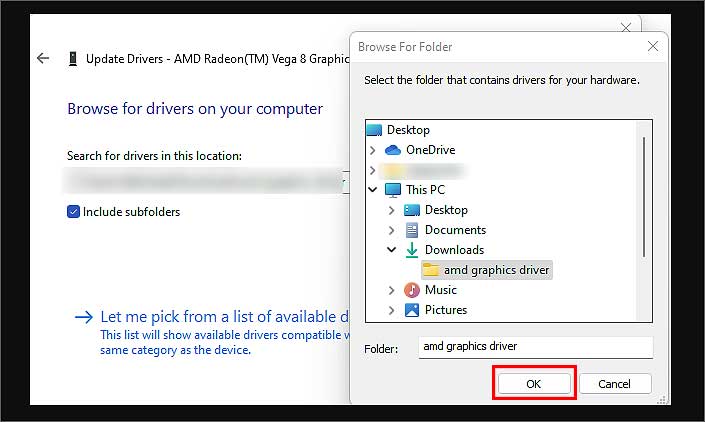Image resolution: width=705 pixels, height=422 pixels.
Task: Select the OneDrive cloud icon
Action: [393, 150]
